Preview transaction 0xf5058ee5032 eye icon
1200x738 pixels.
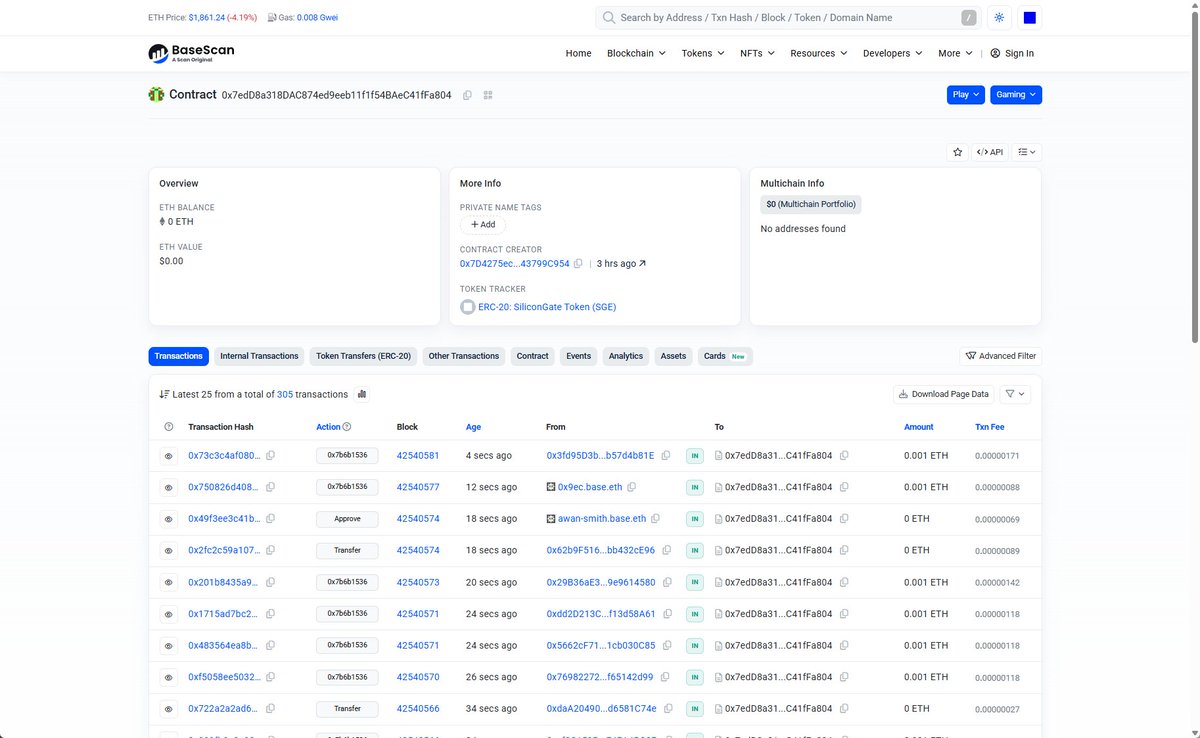[168, 677]
